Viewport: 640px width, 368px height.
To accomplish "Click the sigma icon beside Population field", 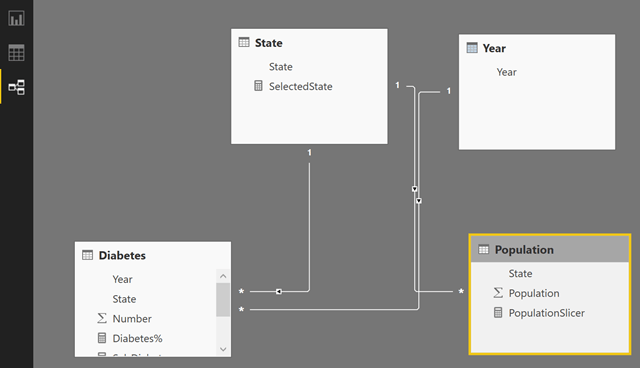I will (498, 293).
